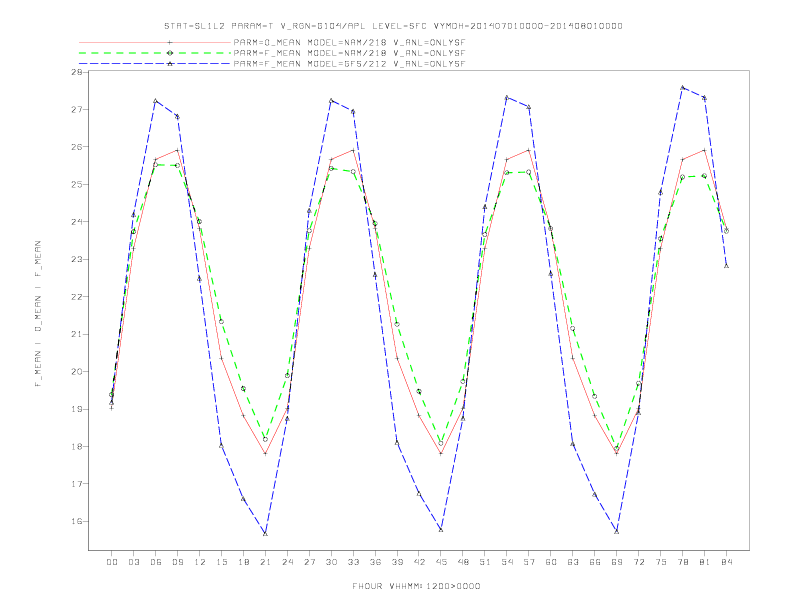
Task: Click the blue triangle data point at hour 06
Action: [x=156, y=101]
